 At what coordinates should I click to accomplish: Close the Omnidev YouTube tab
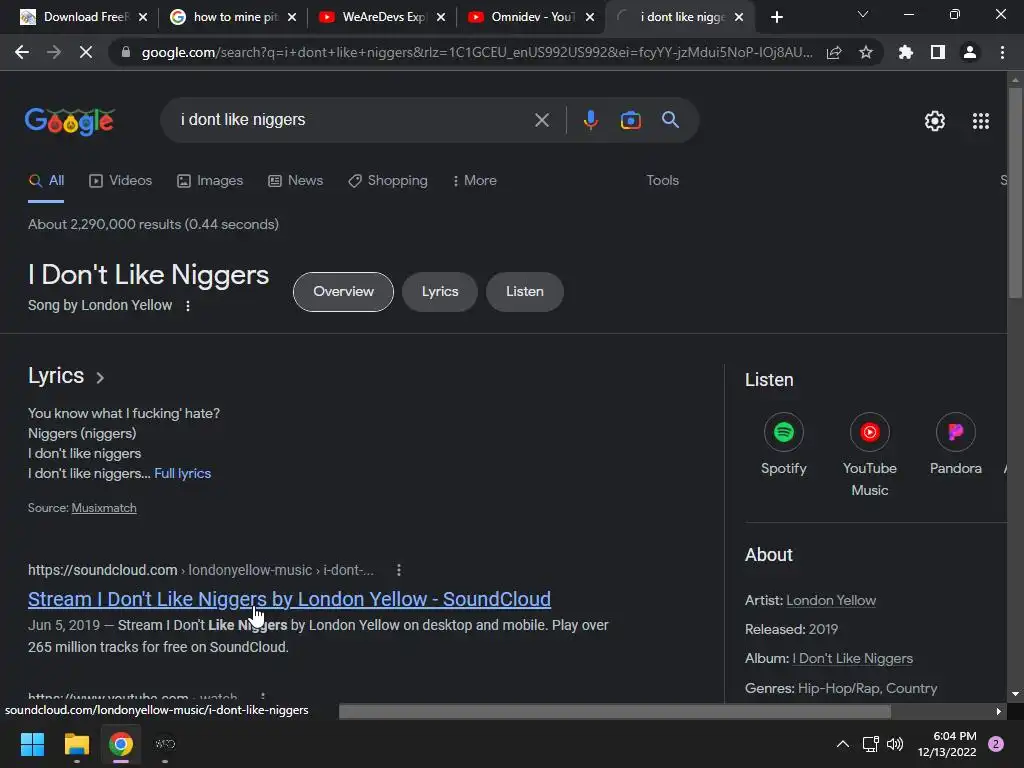pyautogui.click(x=590, y=17)
